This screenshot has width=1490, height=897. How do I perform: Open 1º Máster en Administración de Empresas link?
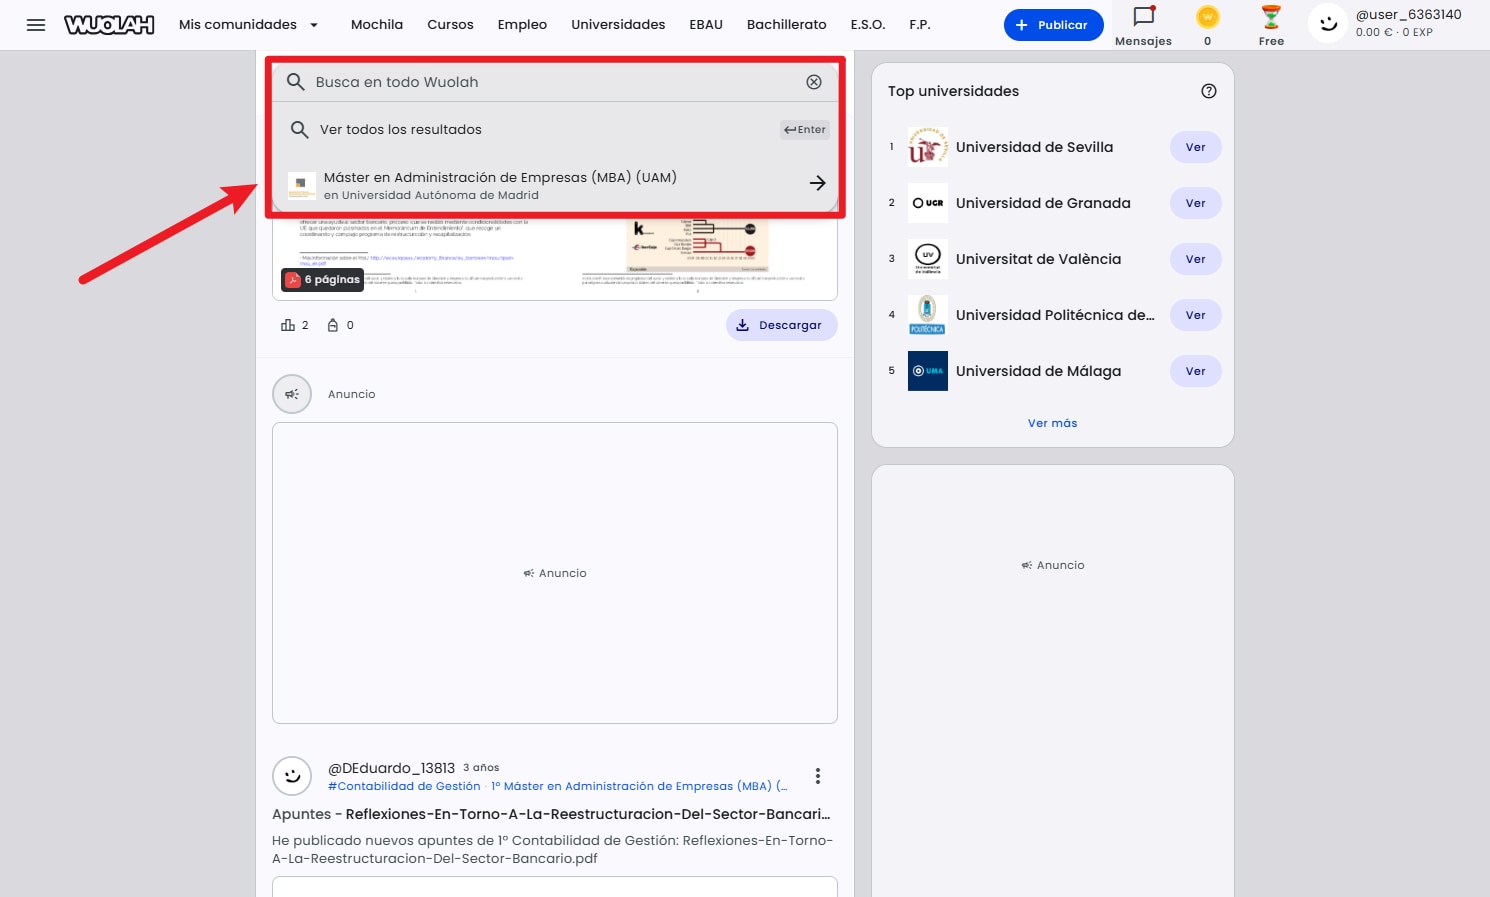click(639, 786)
